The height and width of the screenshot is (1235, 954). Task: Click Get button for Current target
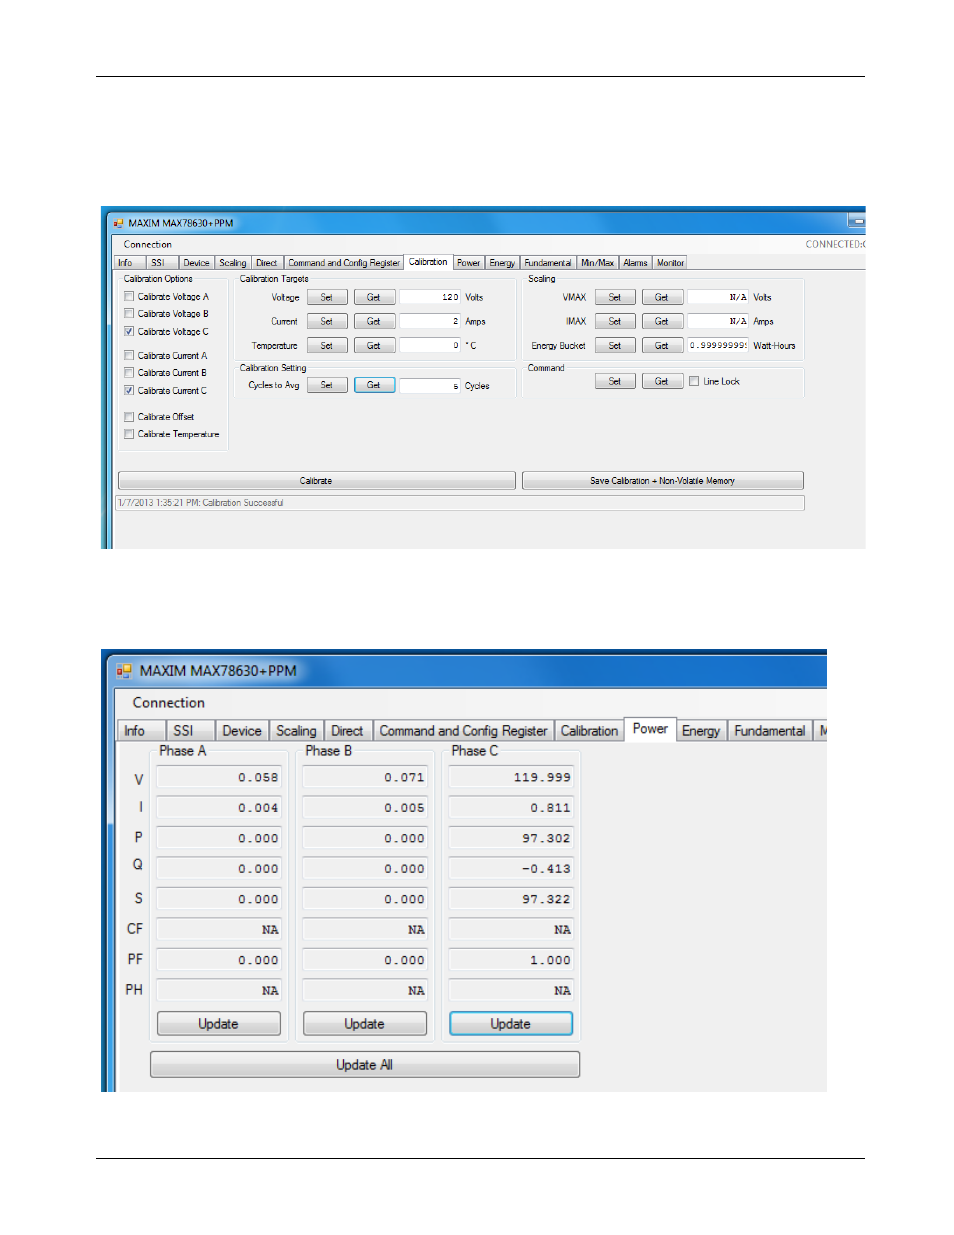pos(374,321)
